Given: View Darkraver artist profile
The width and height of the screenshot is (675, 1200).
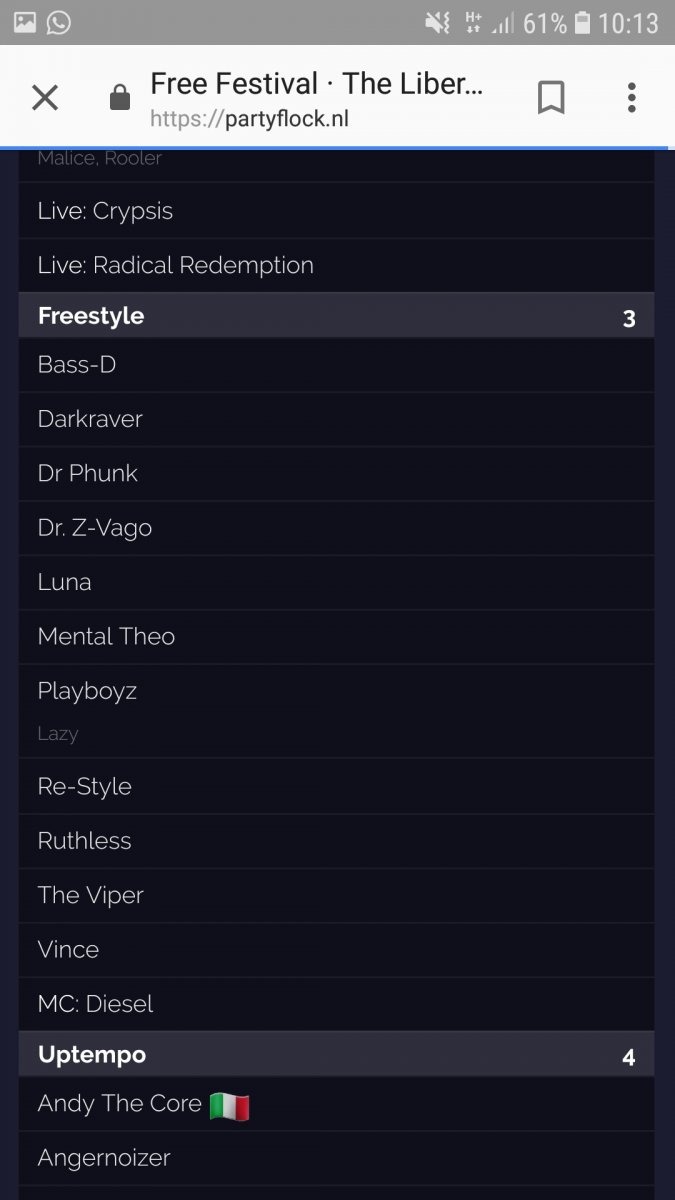Looking at the screenshot, I should click(90, 419).
